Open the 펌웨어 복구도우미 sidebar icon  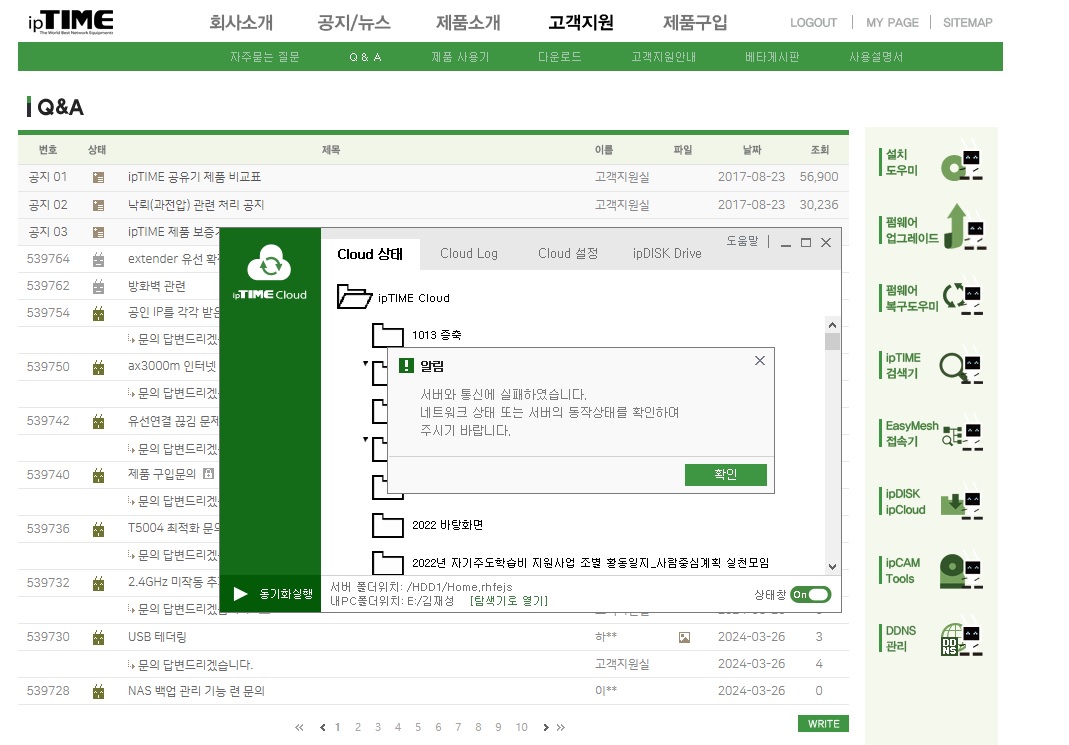pyautogui.click(x=962, y=298)
